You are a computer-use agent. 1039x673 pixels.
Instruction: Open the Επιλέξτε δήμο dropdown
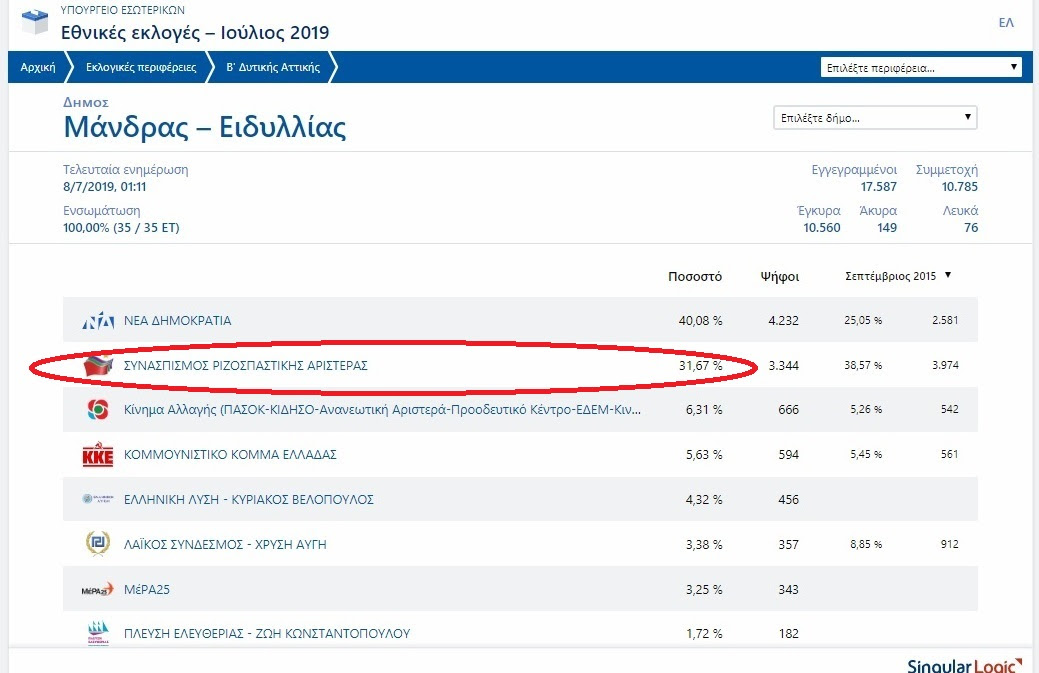[x=875, y=118]
